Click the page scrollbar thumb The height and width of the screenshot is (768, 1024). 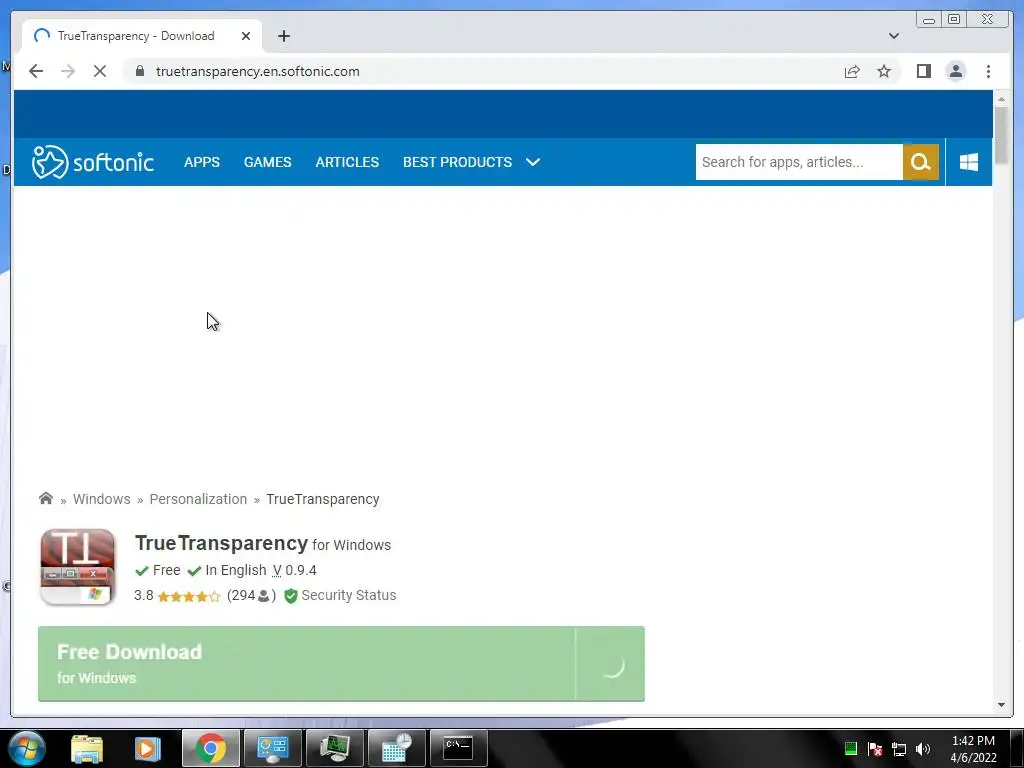point(1001,135)
